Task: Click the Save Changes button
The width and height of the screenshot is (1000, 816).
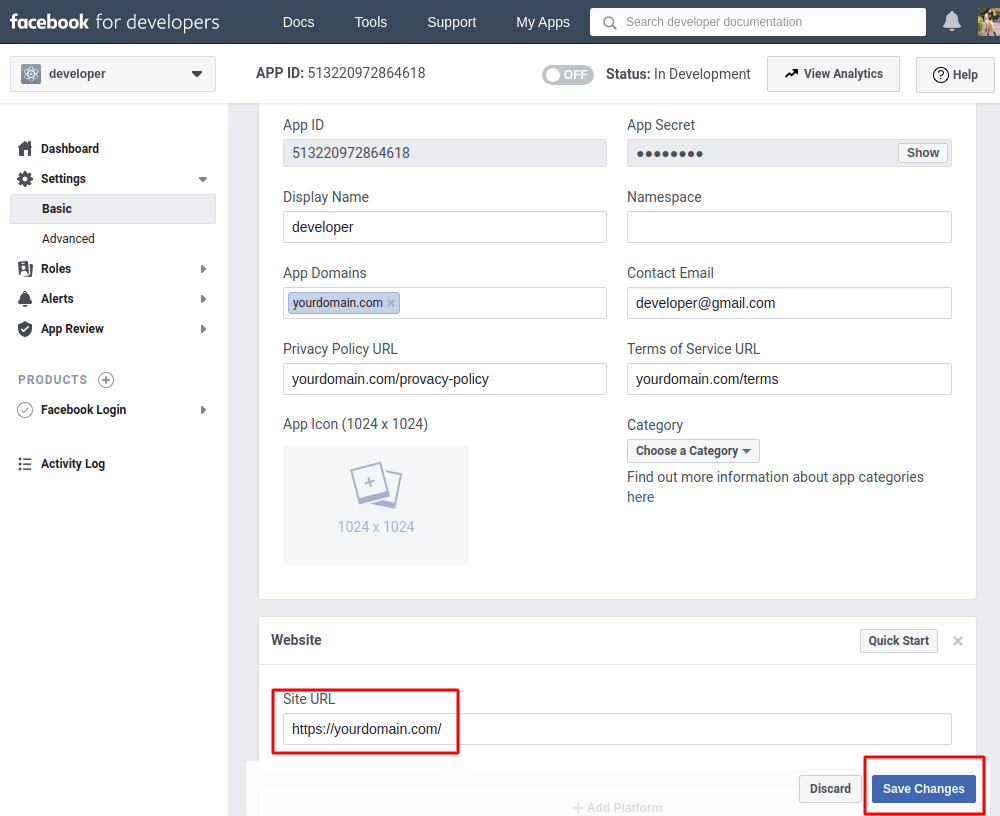Action: [x=923, y=789]
